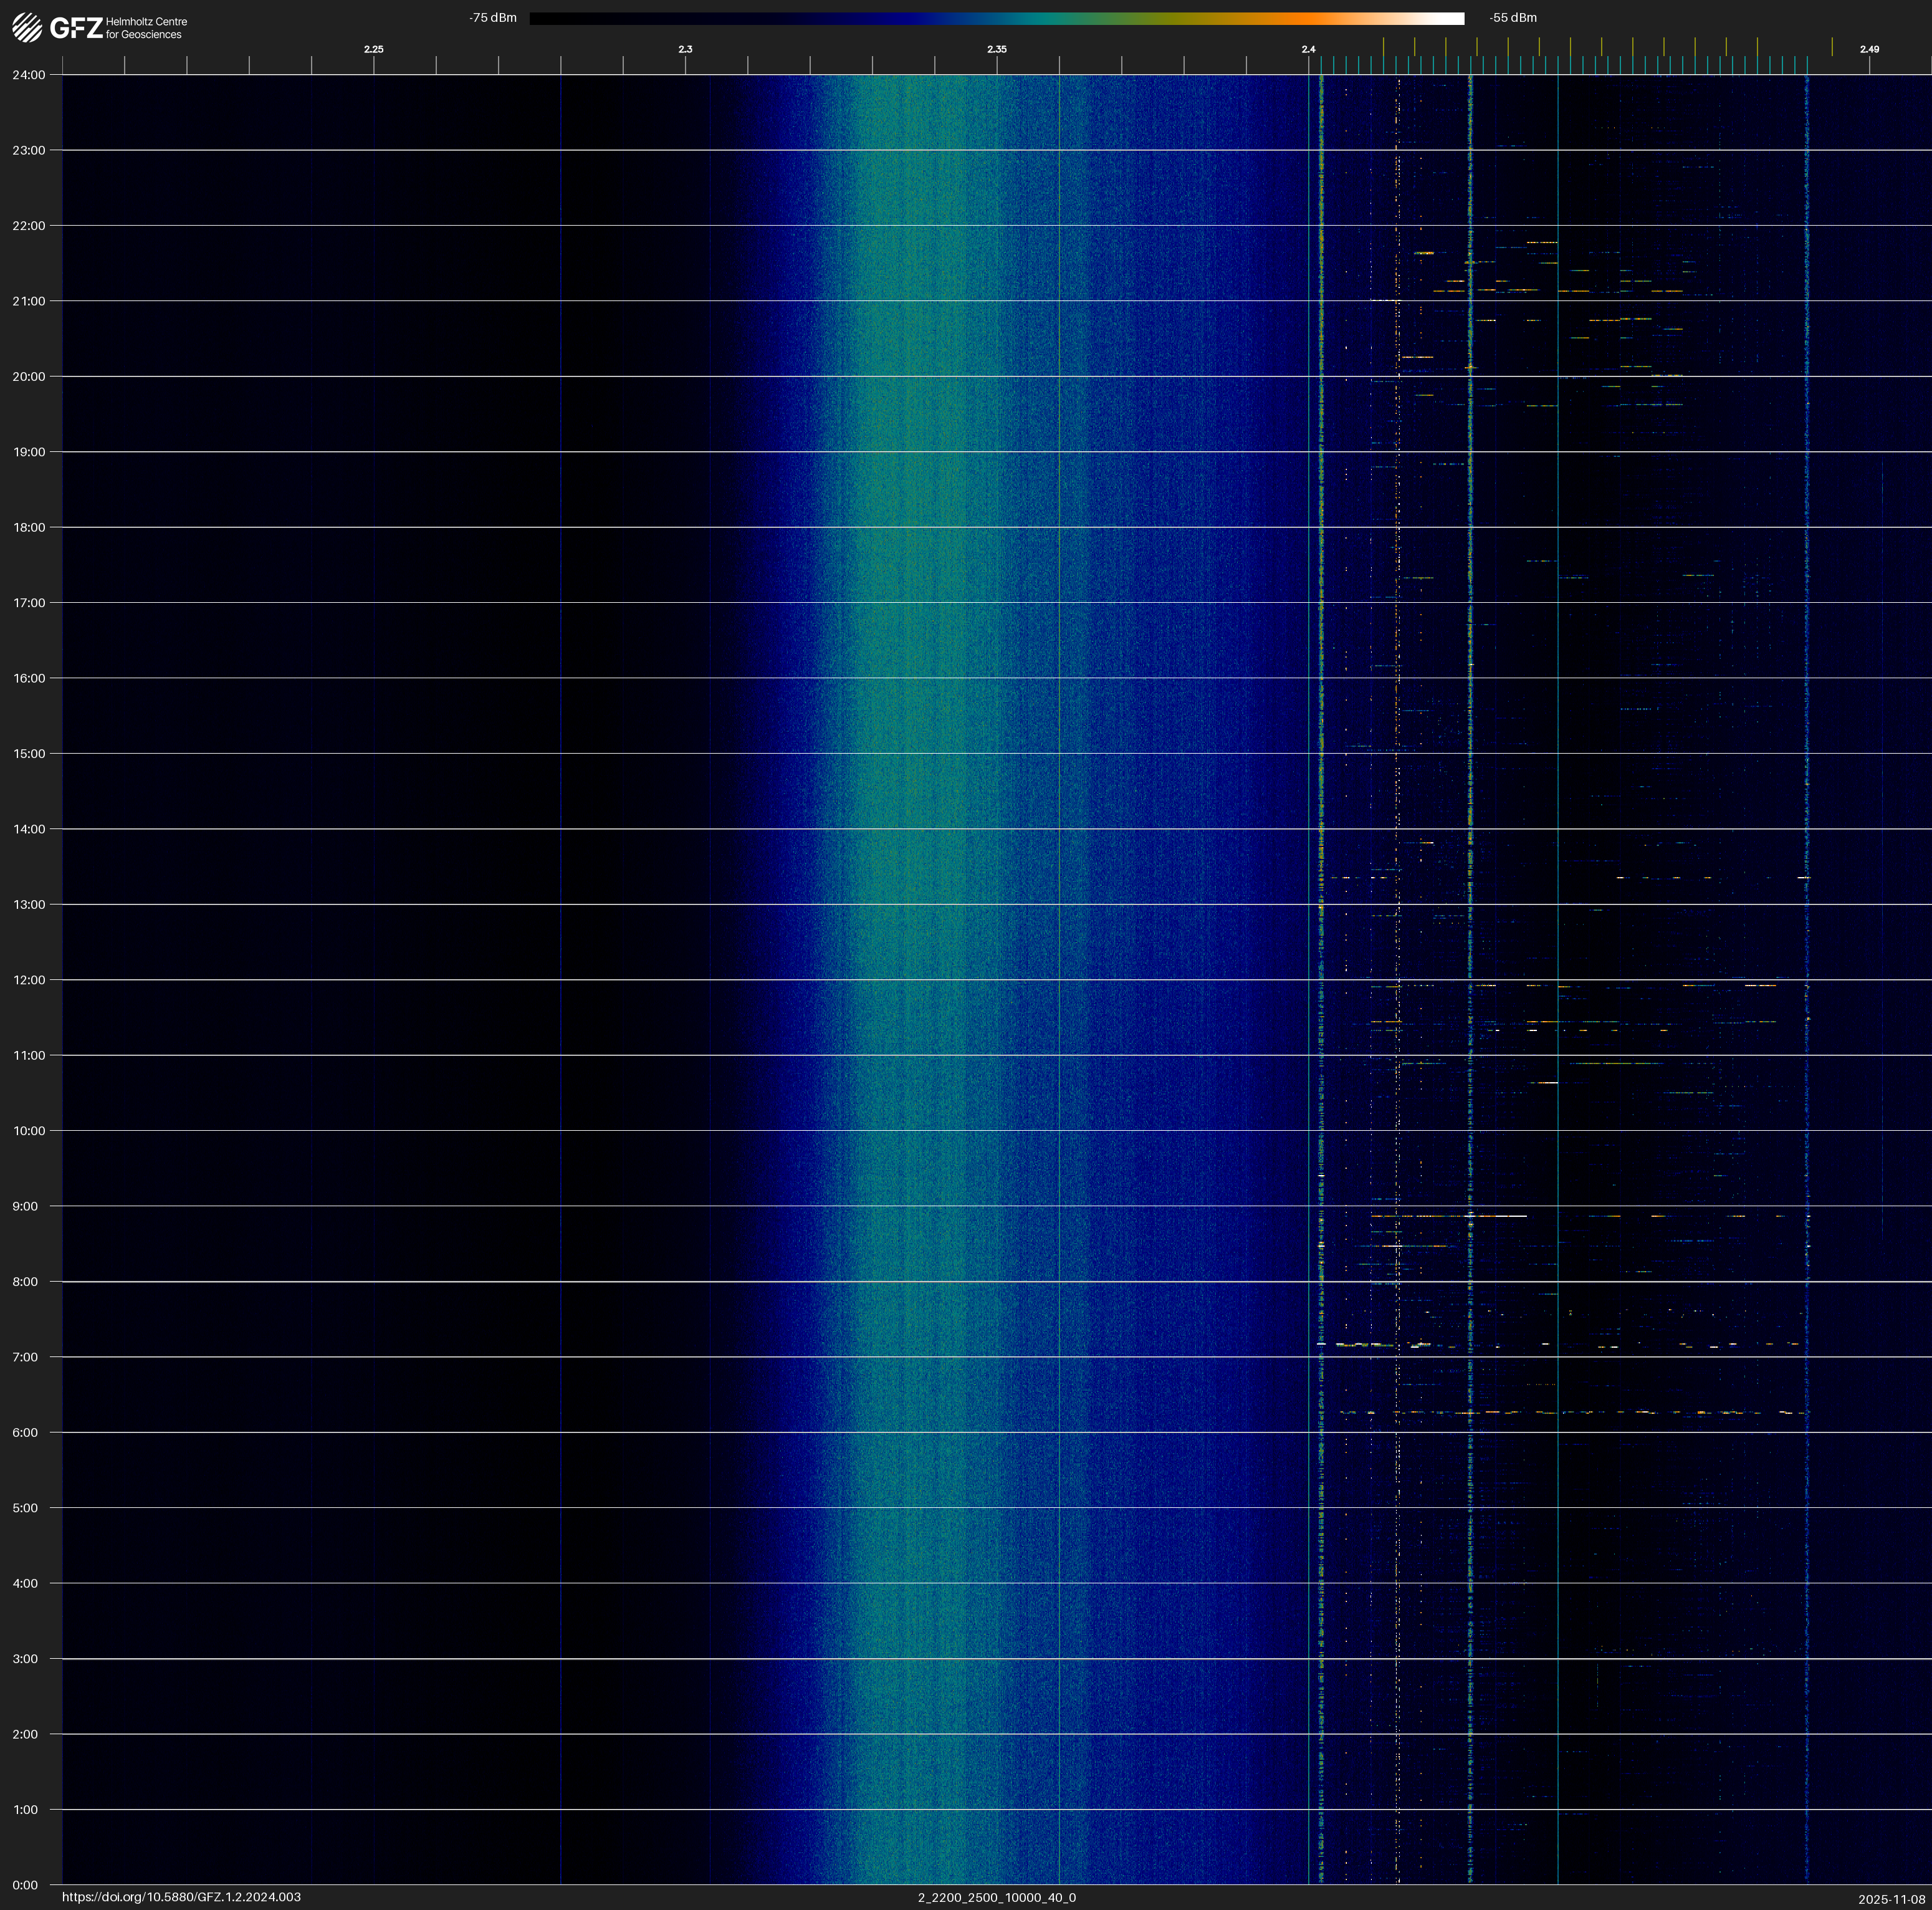Click the 18:00 time axis label
Viewport: 1932px width, 1910px height.
point(29,527)
